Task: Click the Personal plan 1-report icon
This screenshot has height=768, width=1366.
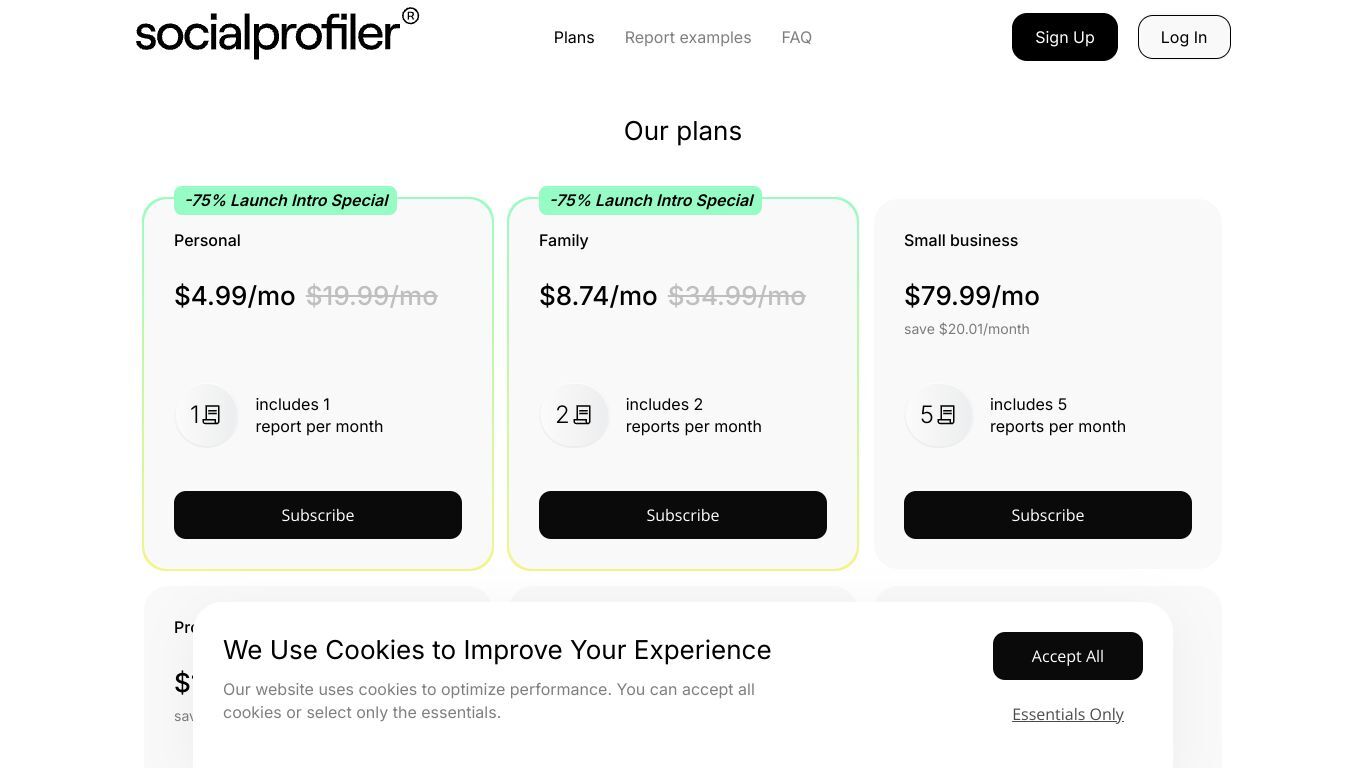Action: point(206,415)
